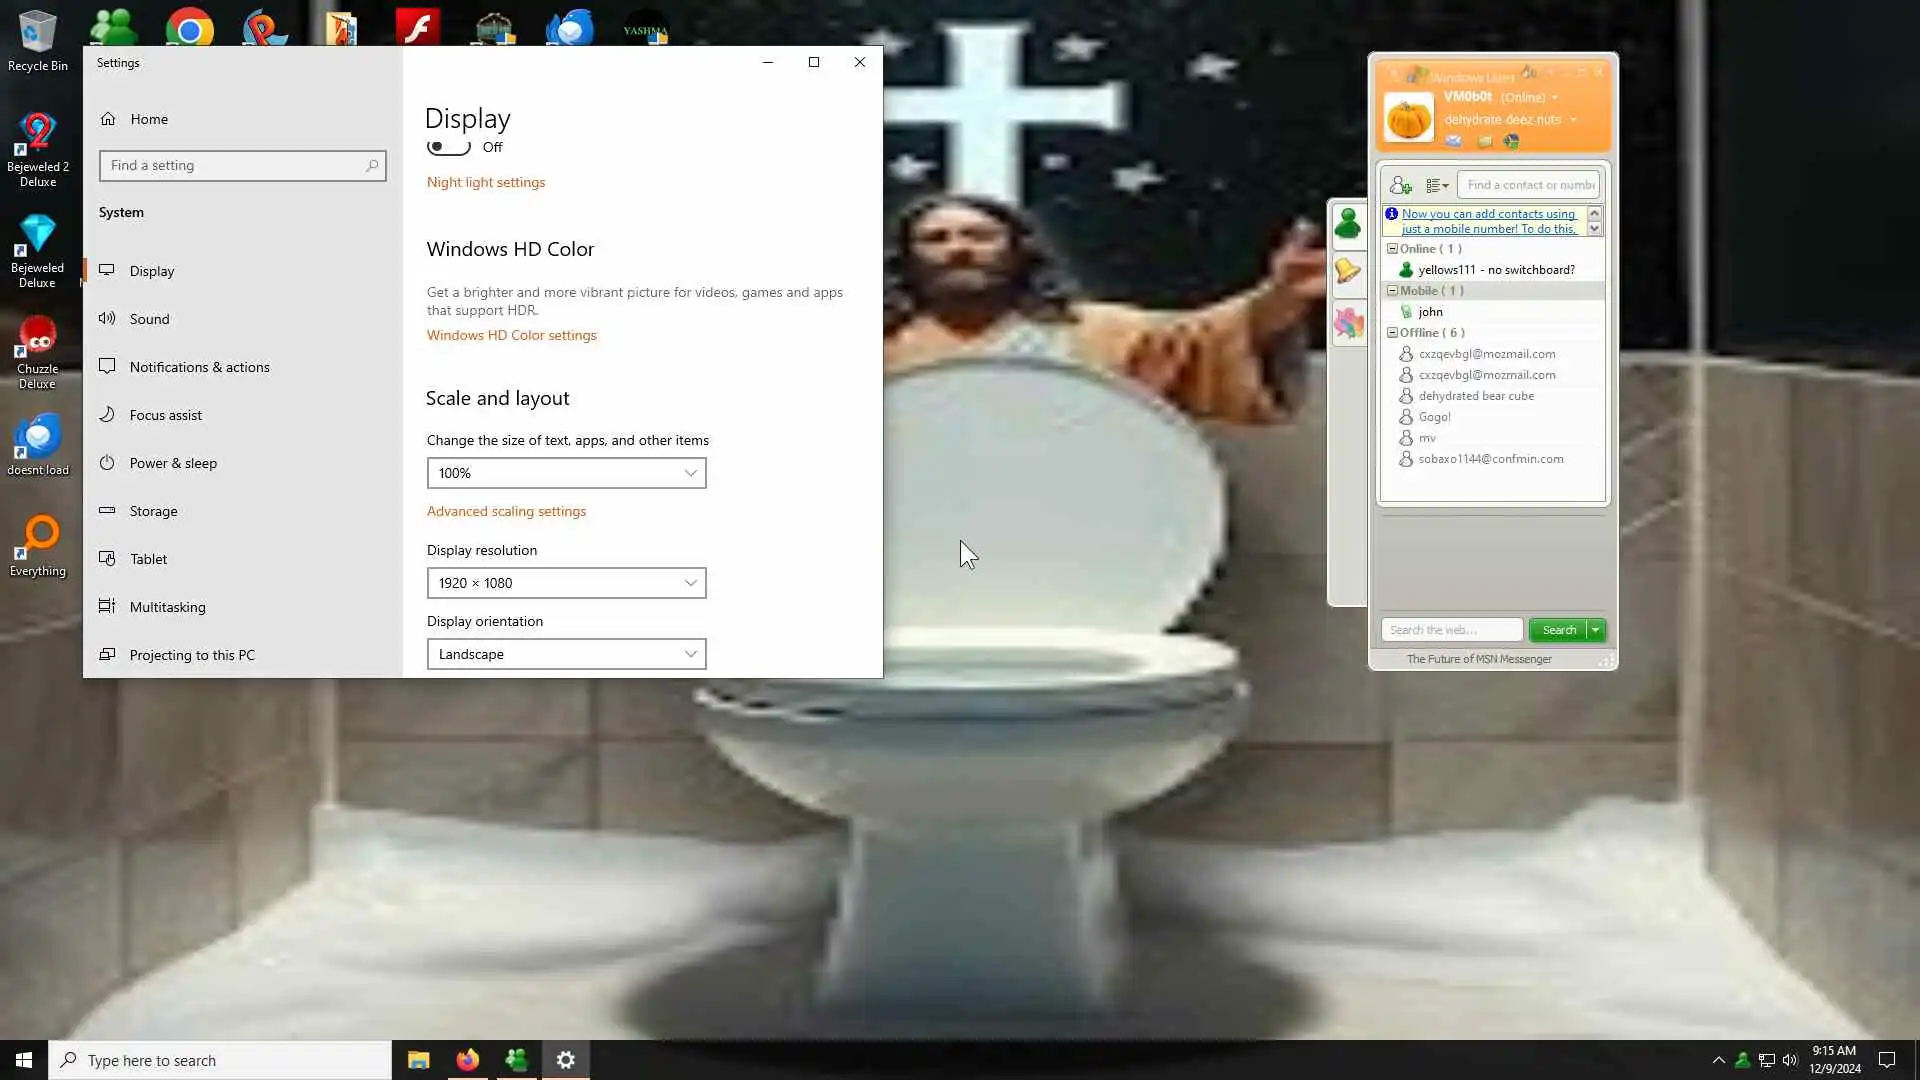Toggle the Night light switch
This screenshot has height=1080, width=1920.
448,147
